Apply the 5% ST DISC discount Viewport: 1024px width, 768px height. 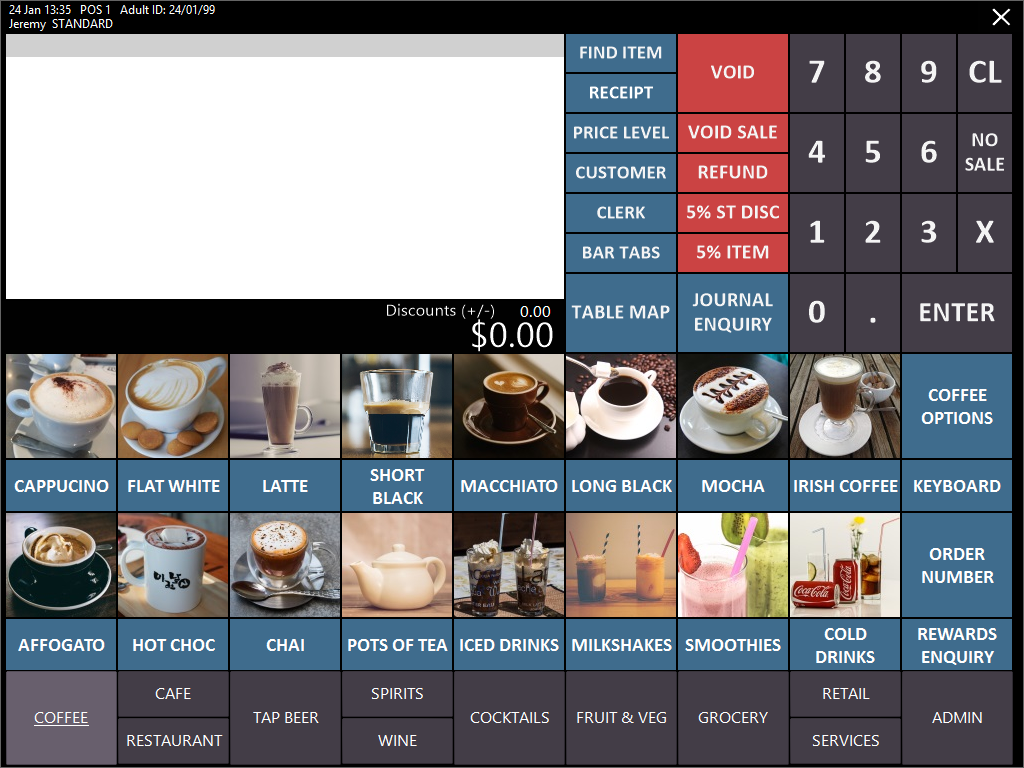(733, 212)
